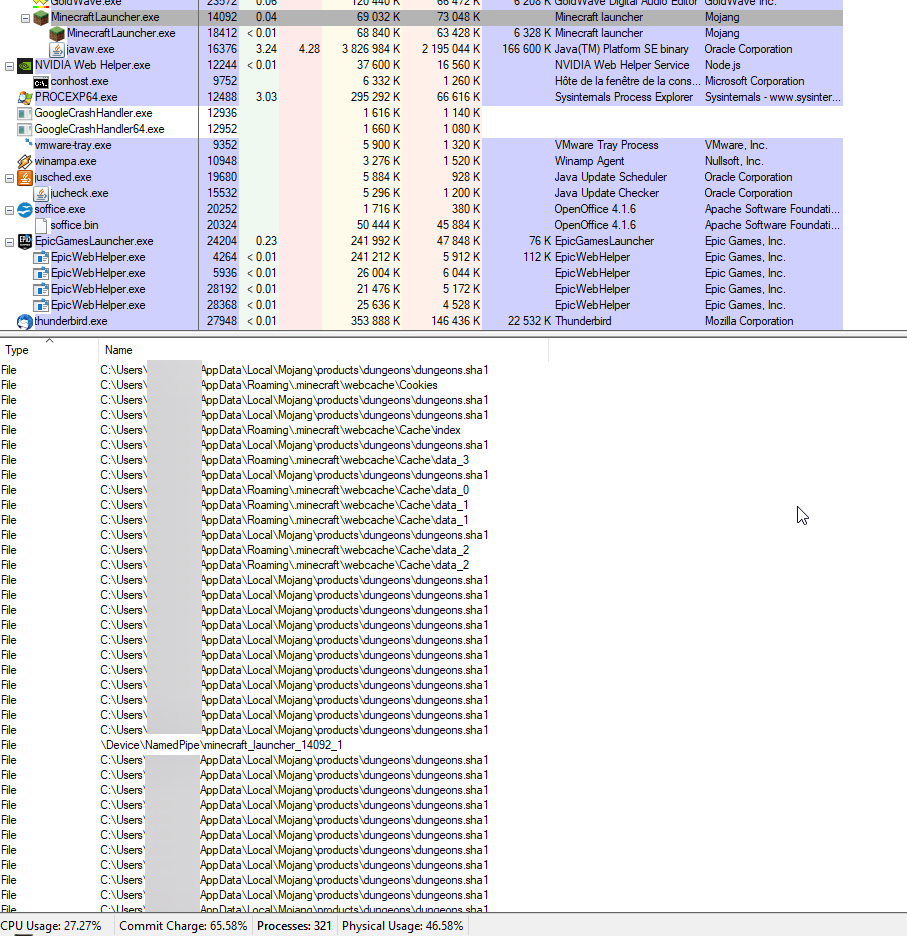Click the Oracle Corporation company for javaw.exe
The height and width of the screenshot is (936, 907).
click(x=748, y=49)
